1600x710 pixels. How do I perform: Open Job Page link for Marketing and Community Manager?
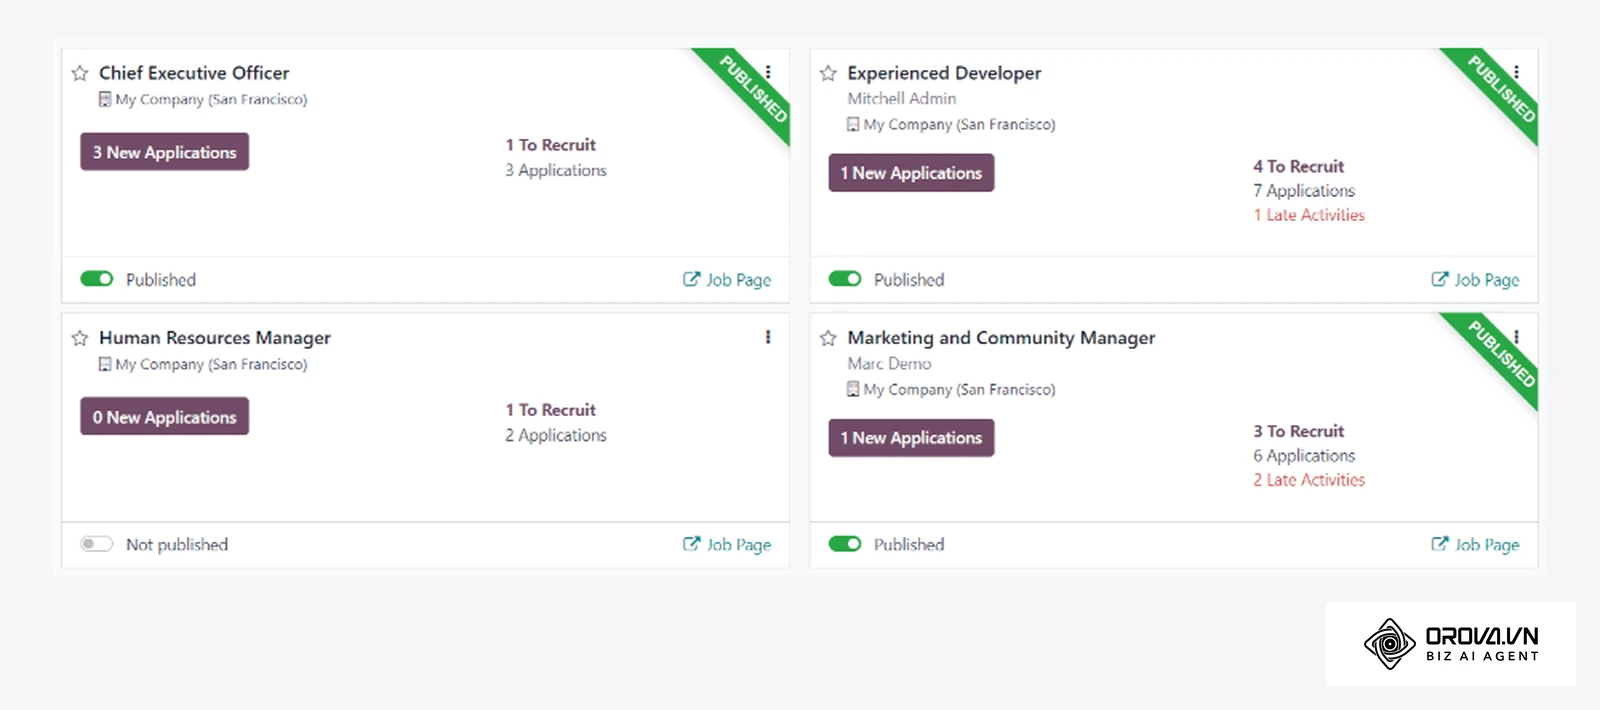coord(1475,545)
